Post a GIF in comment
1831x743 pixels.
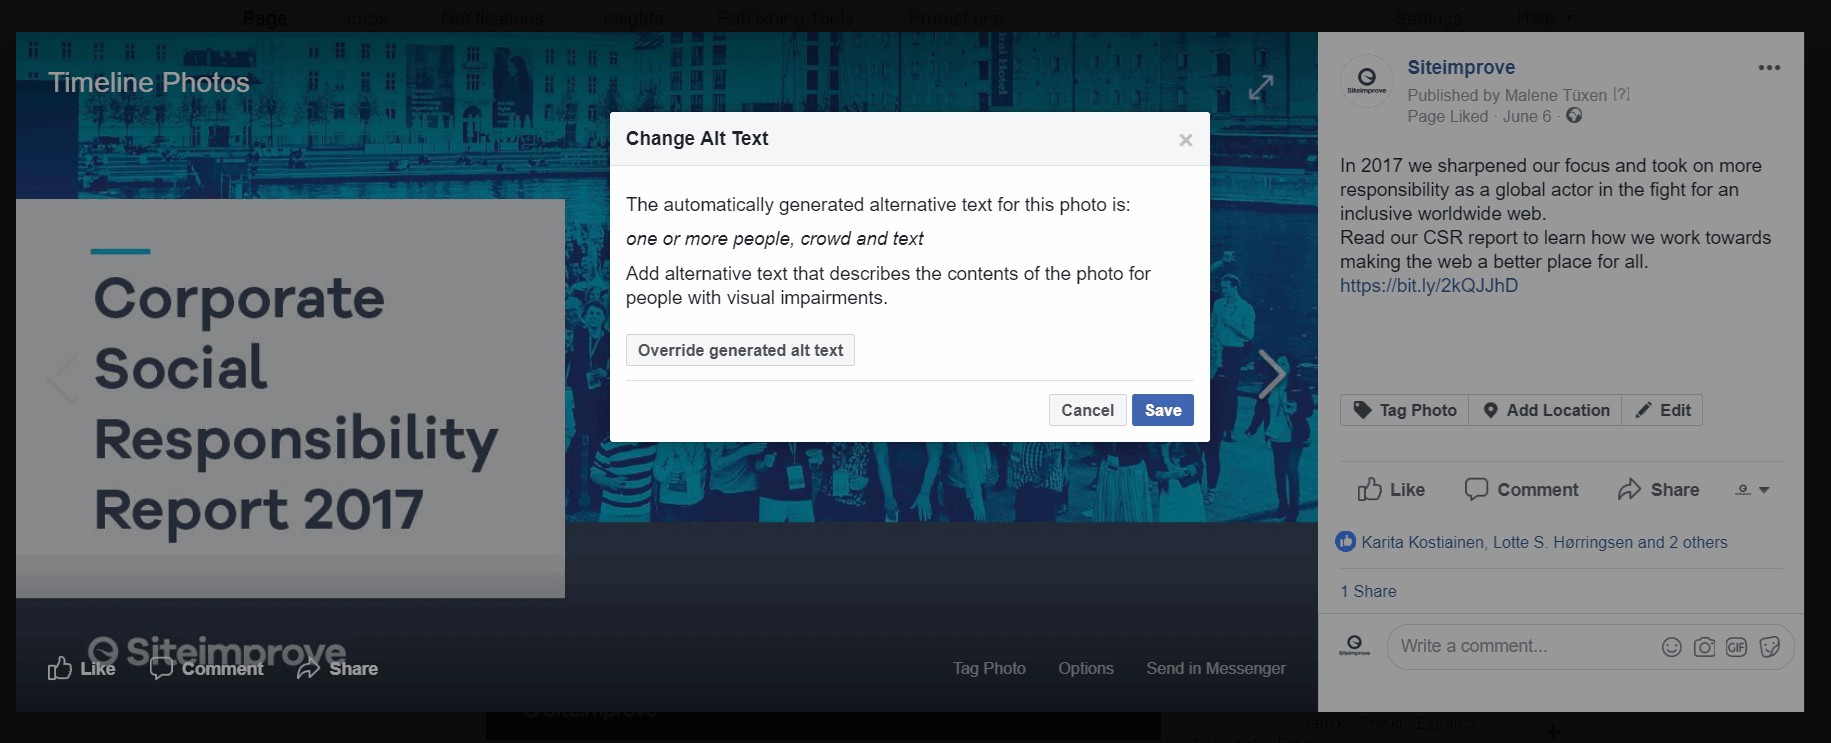click(1736, 647)
